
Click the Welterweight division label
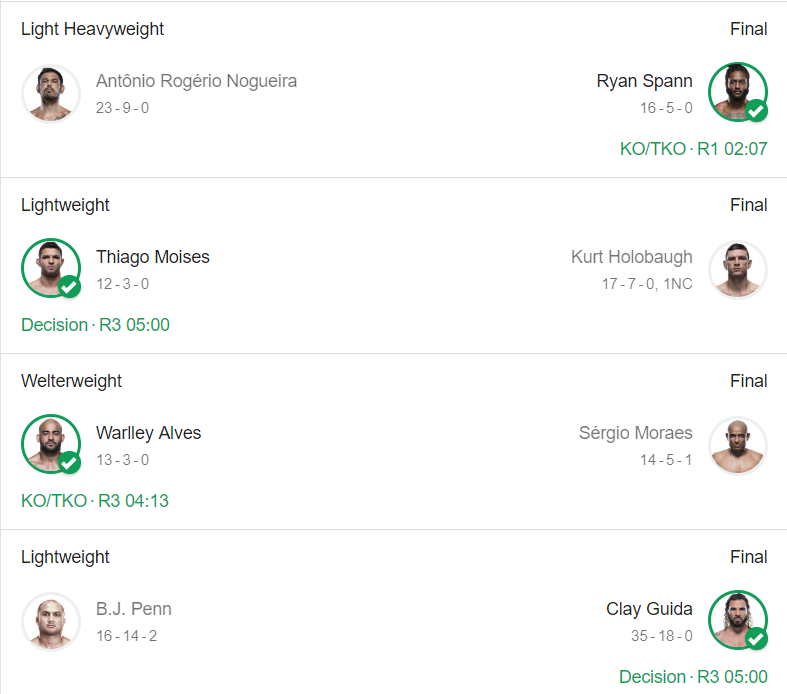(71, 381)
